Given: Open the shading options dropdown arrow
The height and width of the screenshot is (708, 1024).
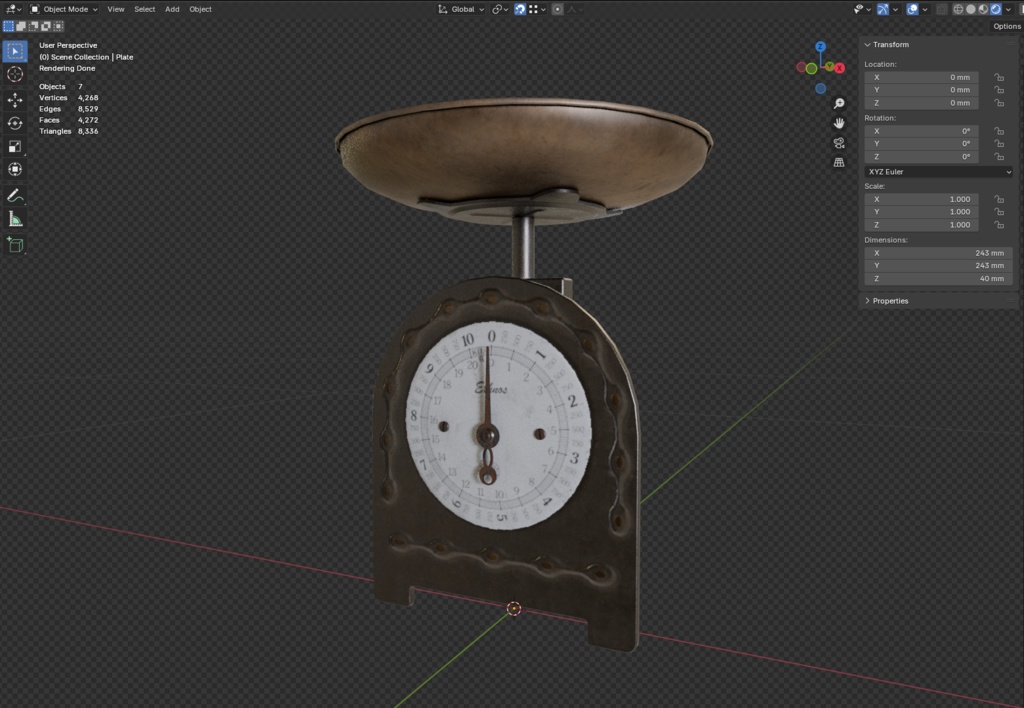Looking at the screenshot, I should tap(1008, 9).
